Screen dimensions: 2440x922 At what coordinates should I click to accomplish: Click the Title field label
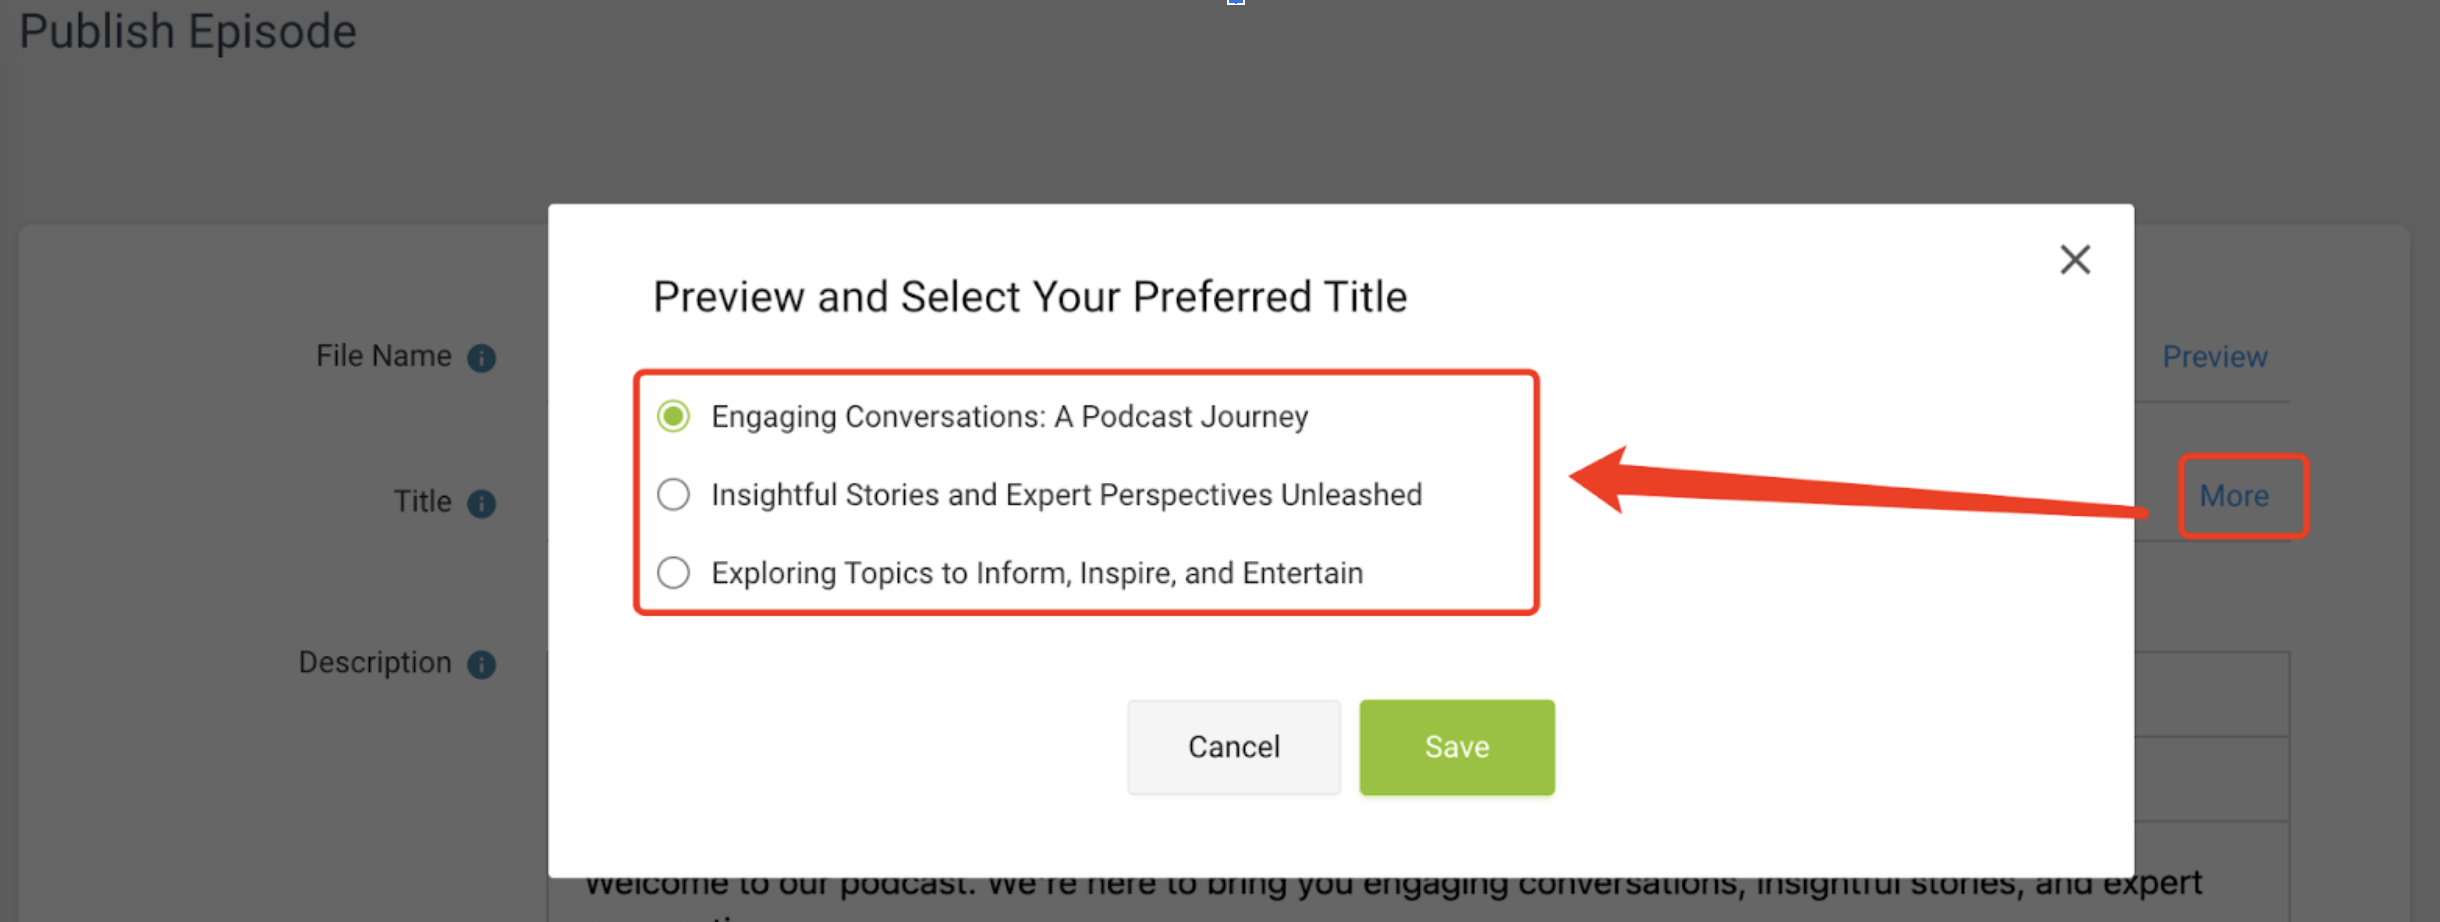coord(422,501)
